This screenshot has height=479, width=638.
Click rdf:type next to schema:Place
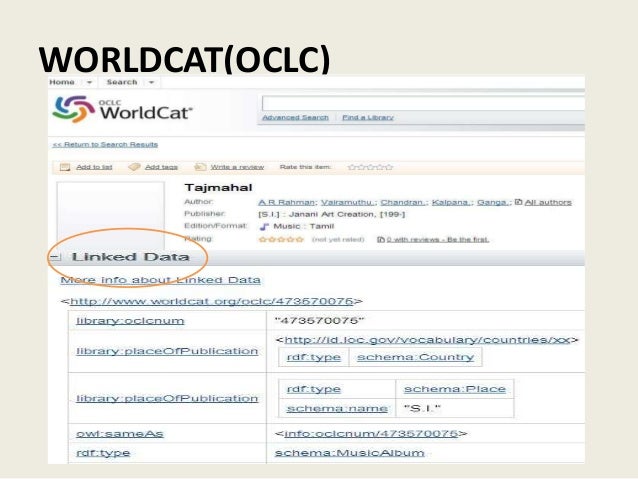[314, 389]
